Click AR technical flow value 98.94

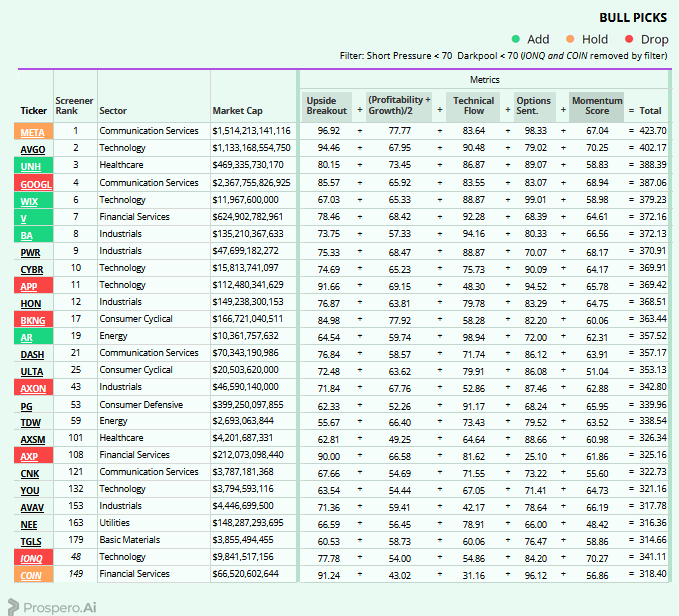473,337
